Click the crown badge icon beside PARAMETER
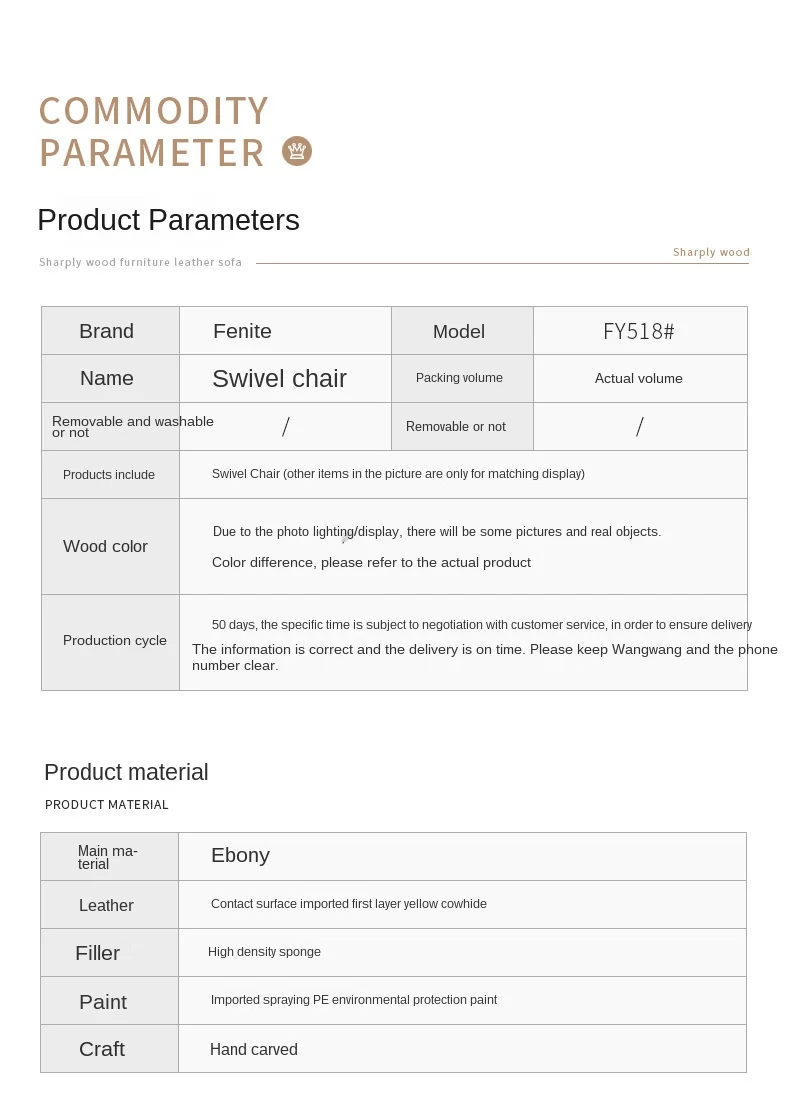Image resolution: width=790 pixels, height=1120 pixels. pyautogui.click(x=296, y=151)
